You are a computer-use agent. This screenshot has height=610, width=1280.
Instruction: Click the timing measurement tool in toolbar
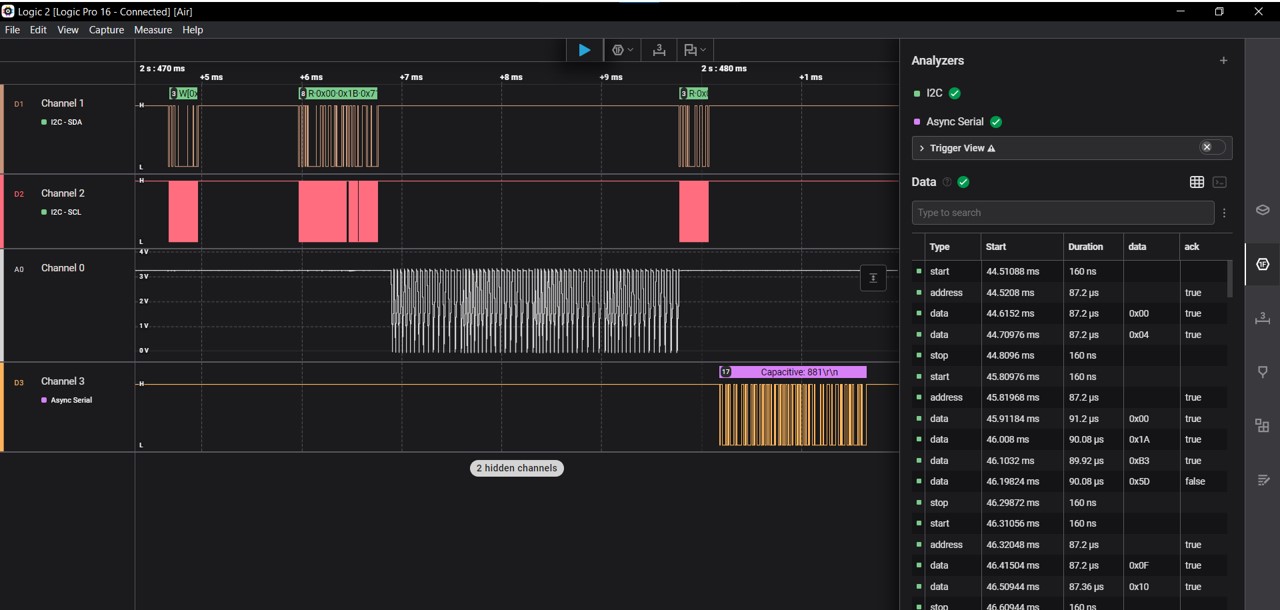(659, 50)
